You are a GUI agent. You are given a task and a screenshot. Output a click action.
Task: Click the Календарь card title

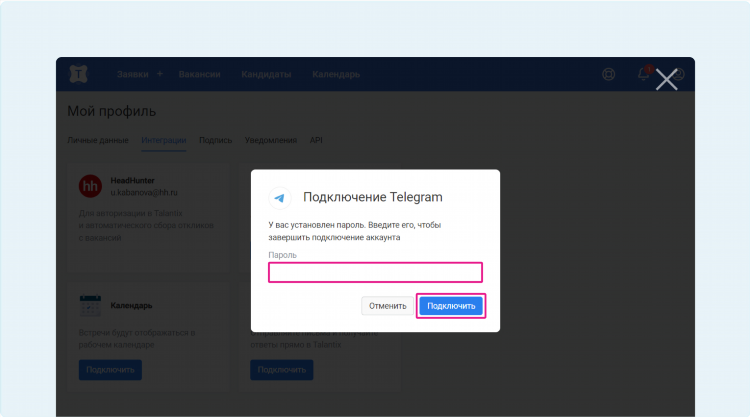tap(131, 306)
